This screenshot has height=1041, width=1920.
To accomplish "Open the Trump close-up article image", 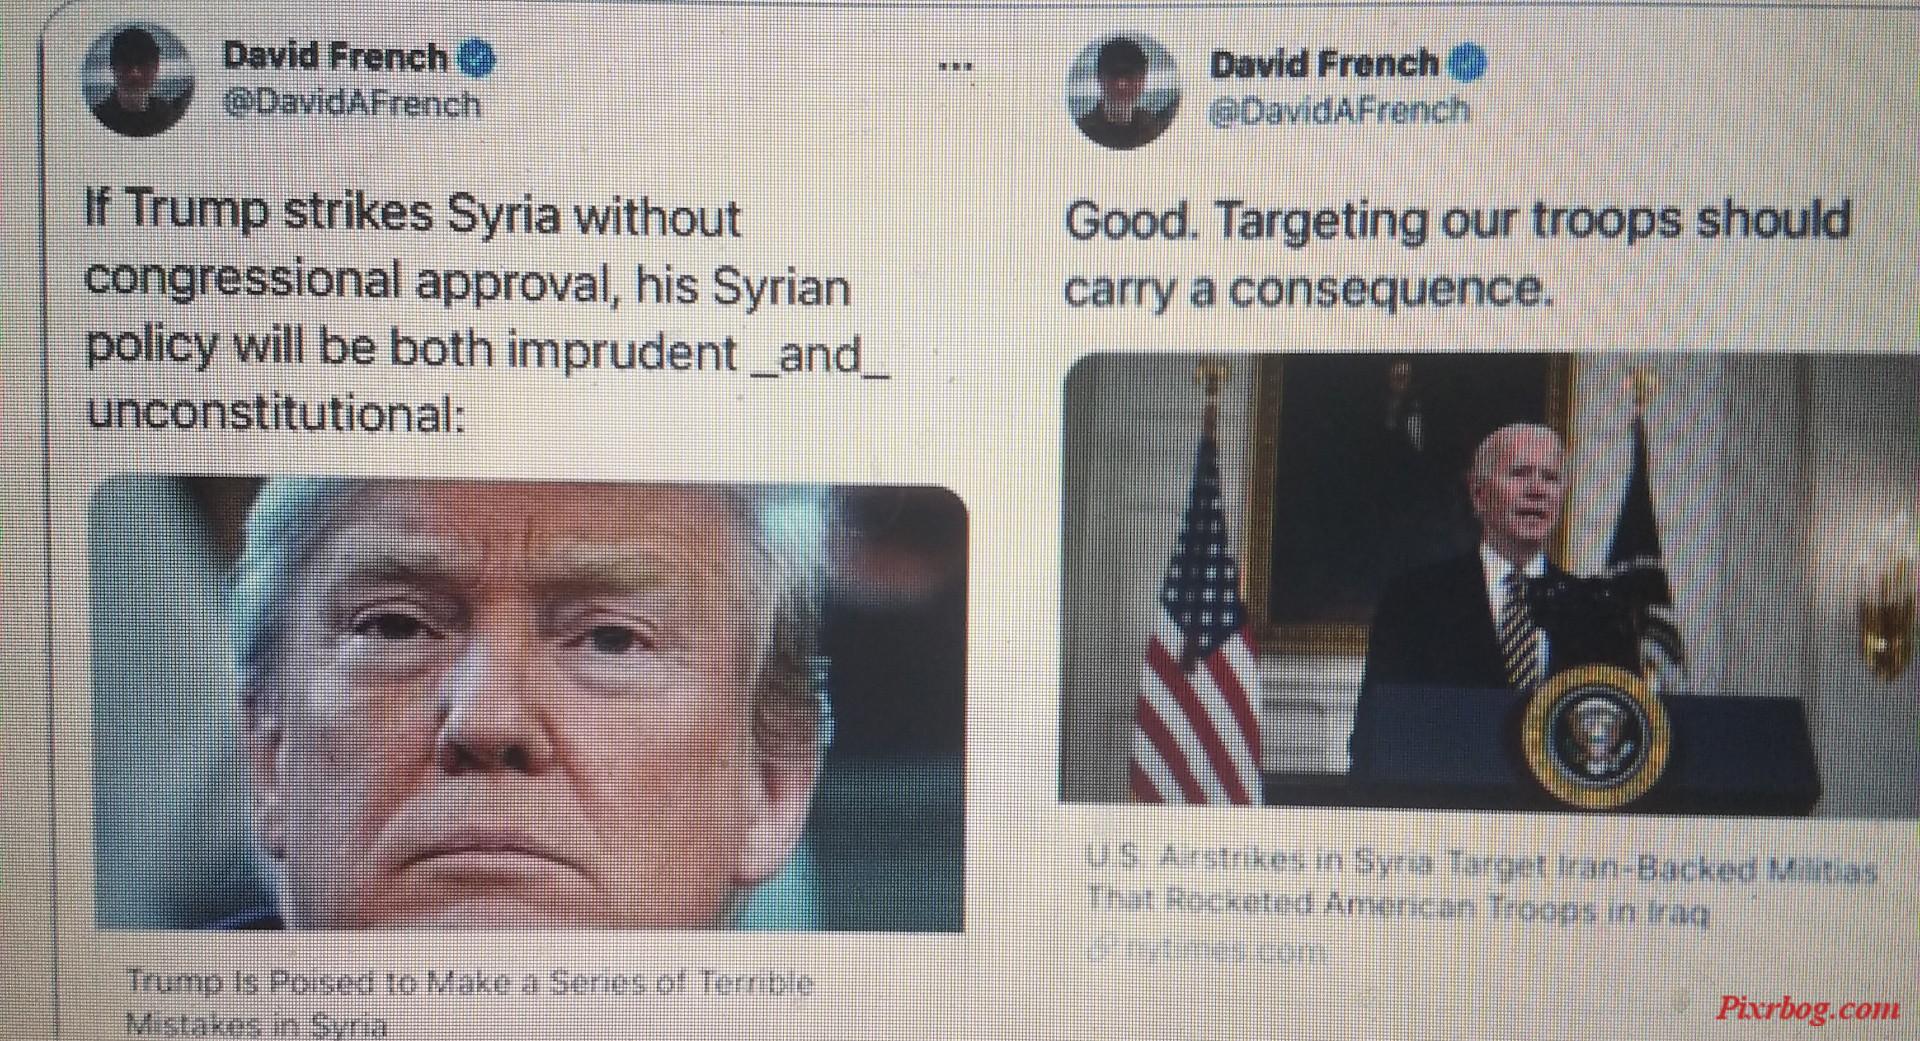I will 530,704.
